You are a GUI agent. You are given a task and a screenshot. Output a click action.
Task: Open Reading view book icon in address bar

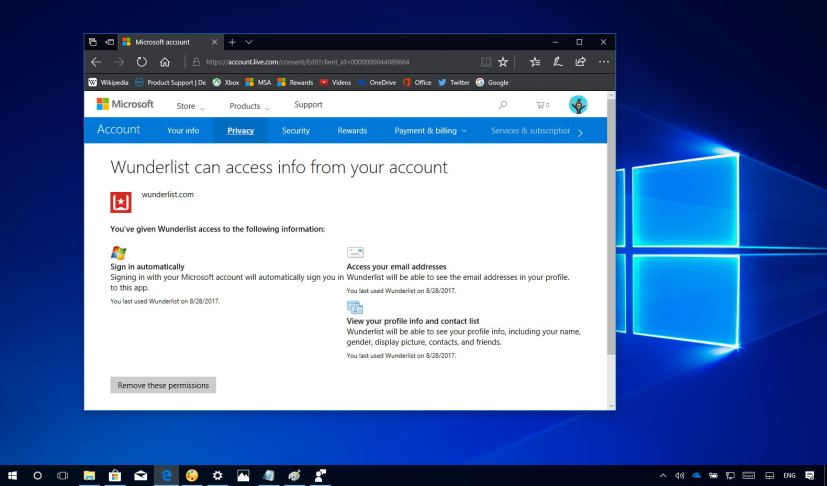pos(486,62)
